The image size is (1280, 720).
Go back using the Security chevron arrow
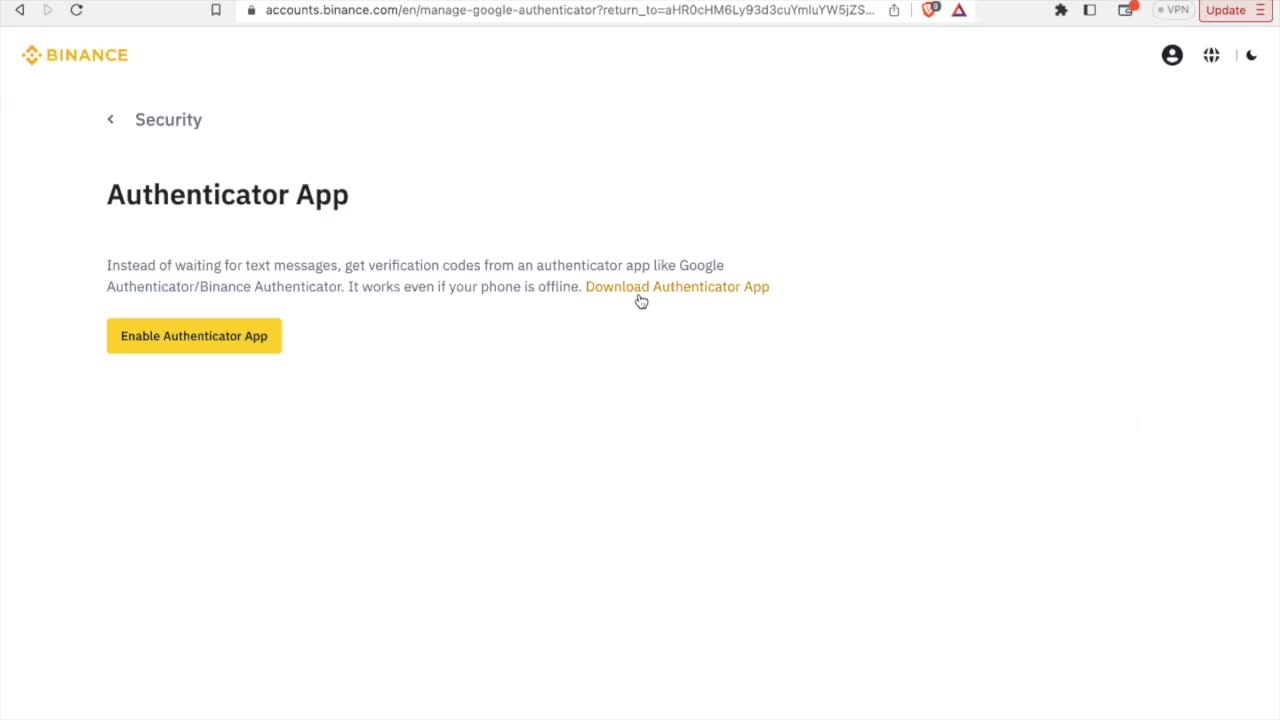click(x=111, y=119)
